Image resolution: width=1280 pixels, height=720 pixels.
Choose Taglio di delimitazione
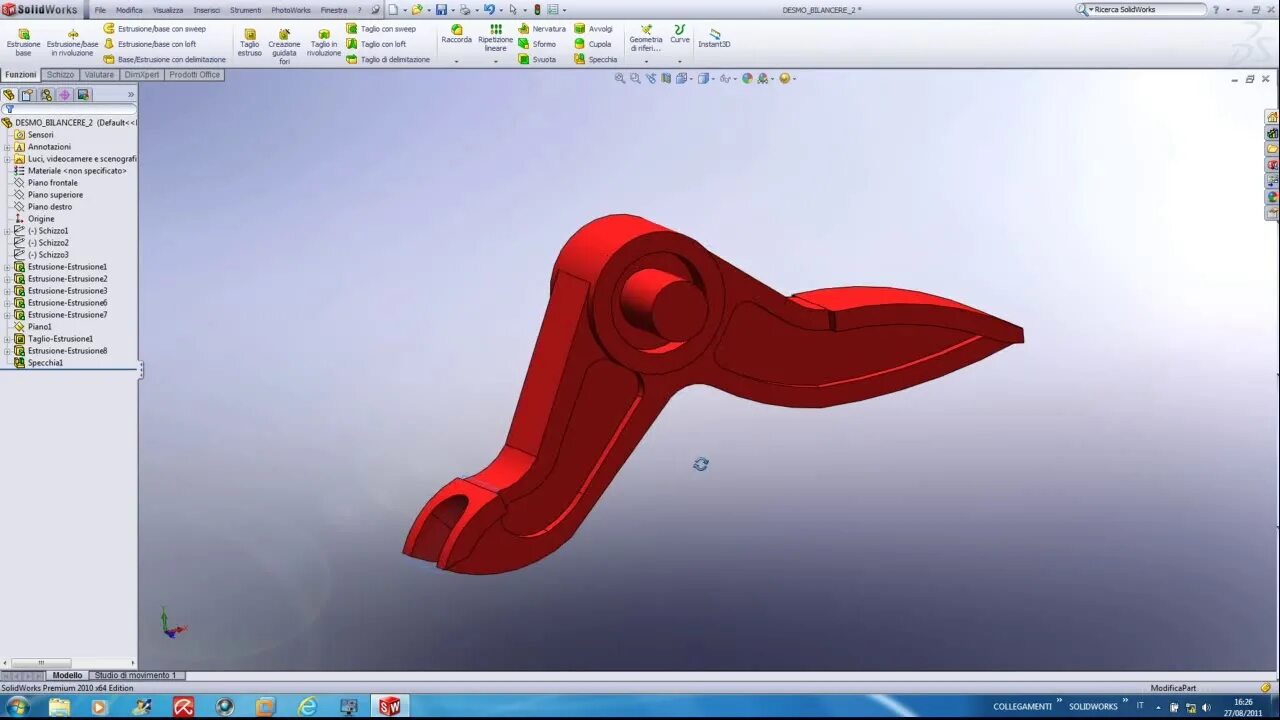pos(388,59)
